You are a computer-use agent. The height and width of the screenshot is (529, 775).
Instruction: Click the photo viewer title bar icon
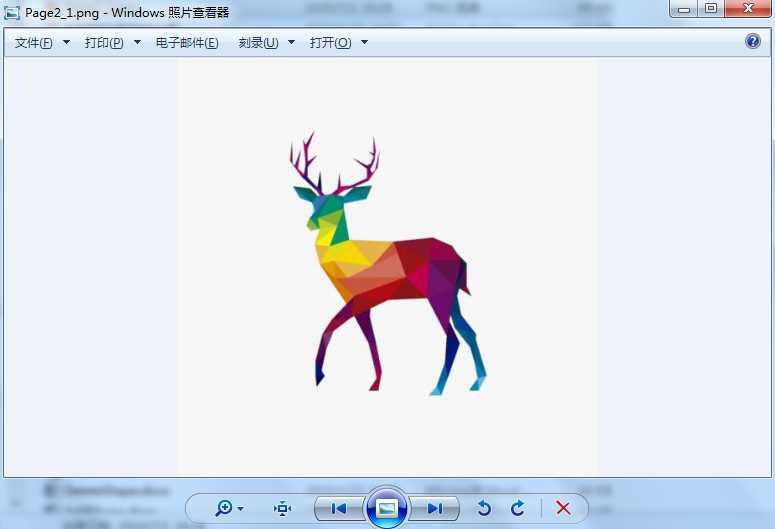(x=12, y=12)
